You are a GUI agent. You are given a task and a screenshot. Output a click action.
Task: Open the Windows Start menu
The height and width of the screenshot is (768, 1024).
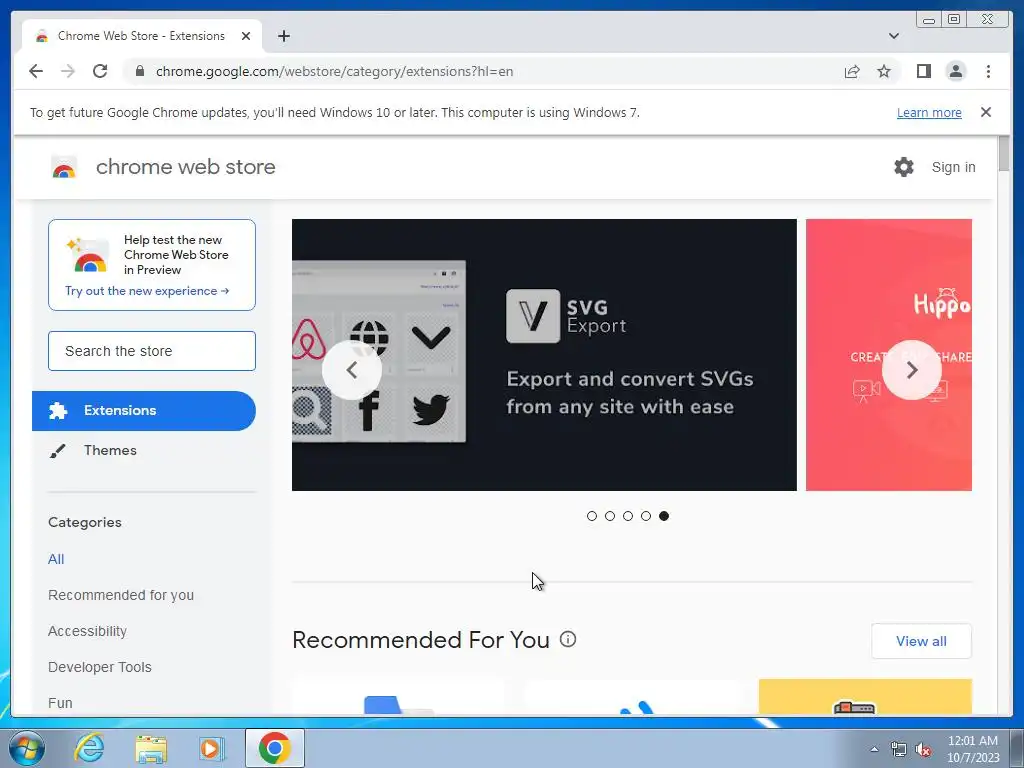point(27,748)
